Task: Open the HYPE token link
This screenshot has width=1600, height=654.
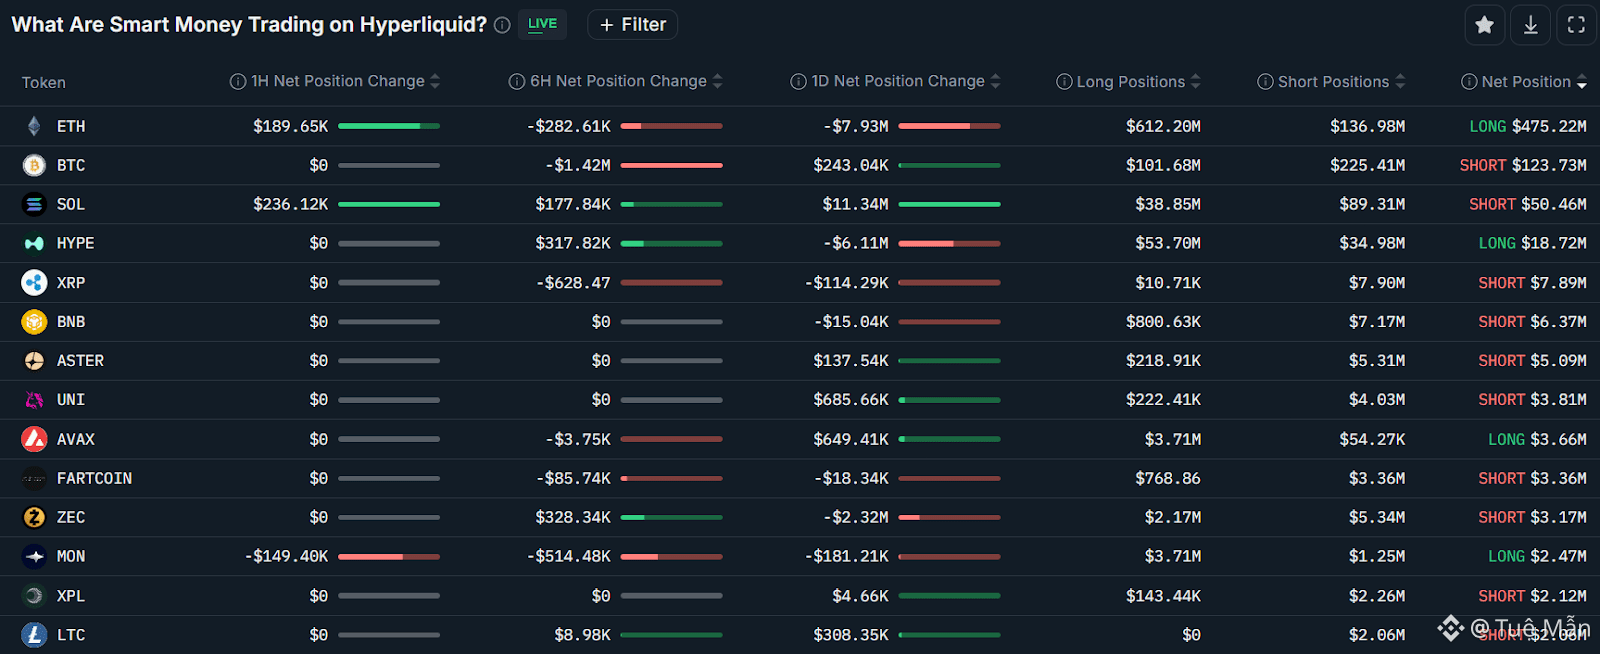Action: [75, 243]
